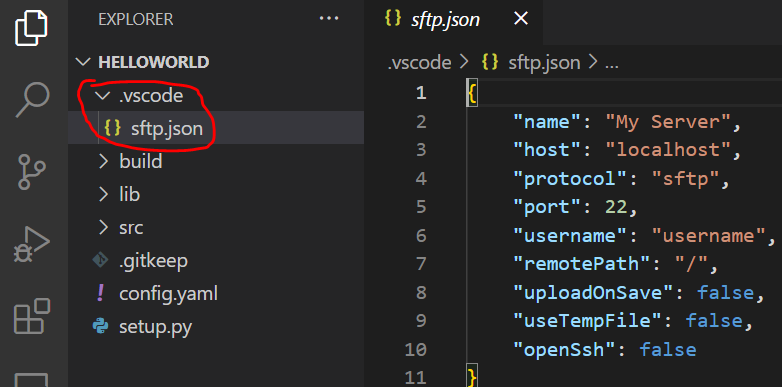
Task: Open the Run and Debug view
Action: pos(31,244)
